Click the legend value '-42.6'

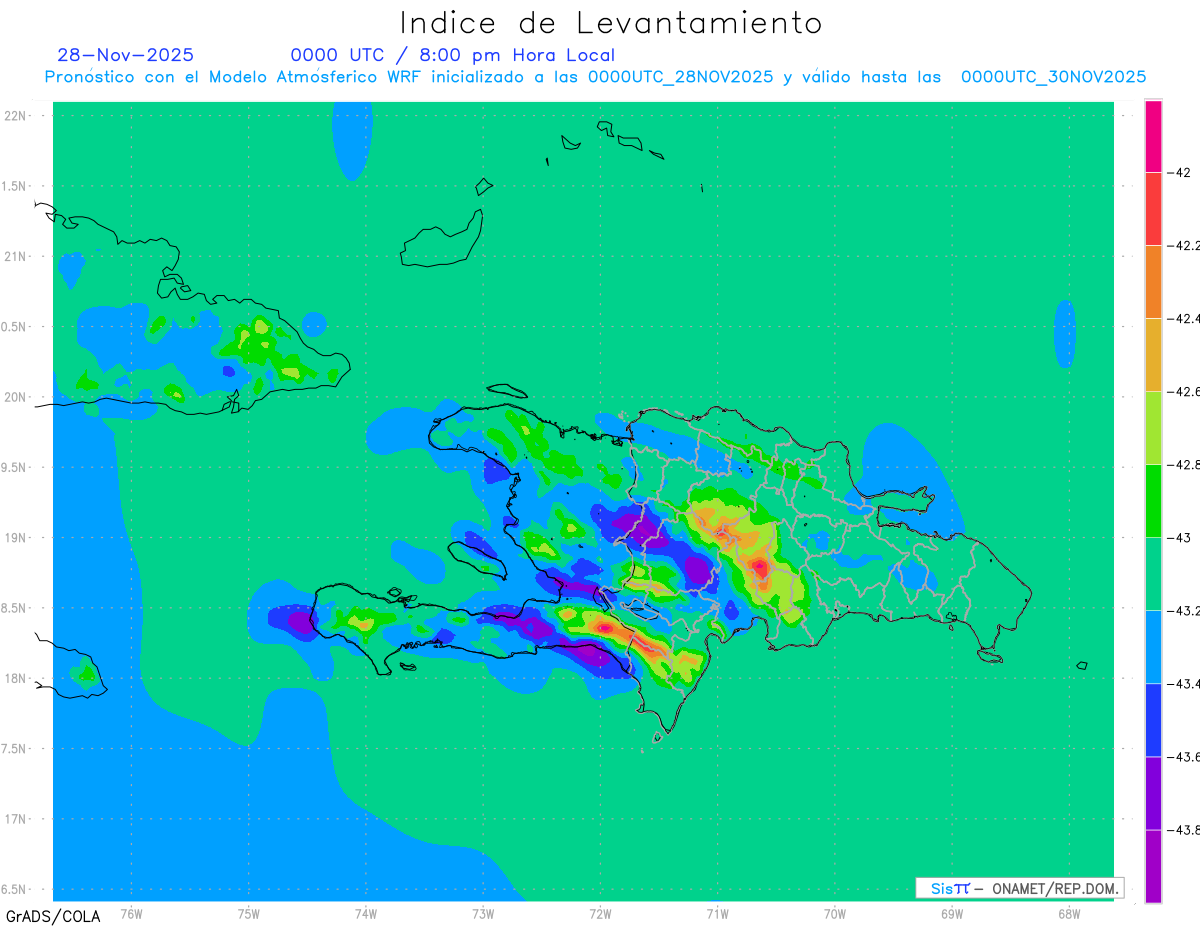tap(1185, 392)
